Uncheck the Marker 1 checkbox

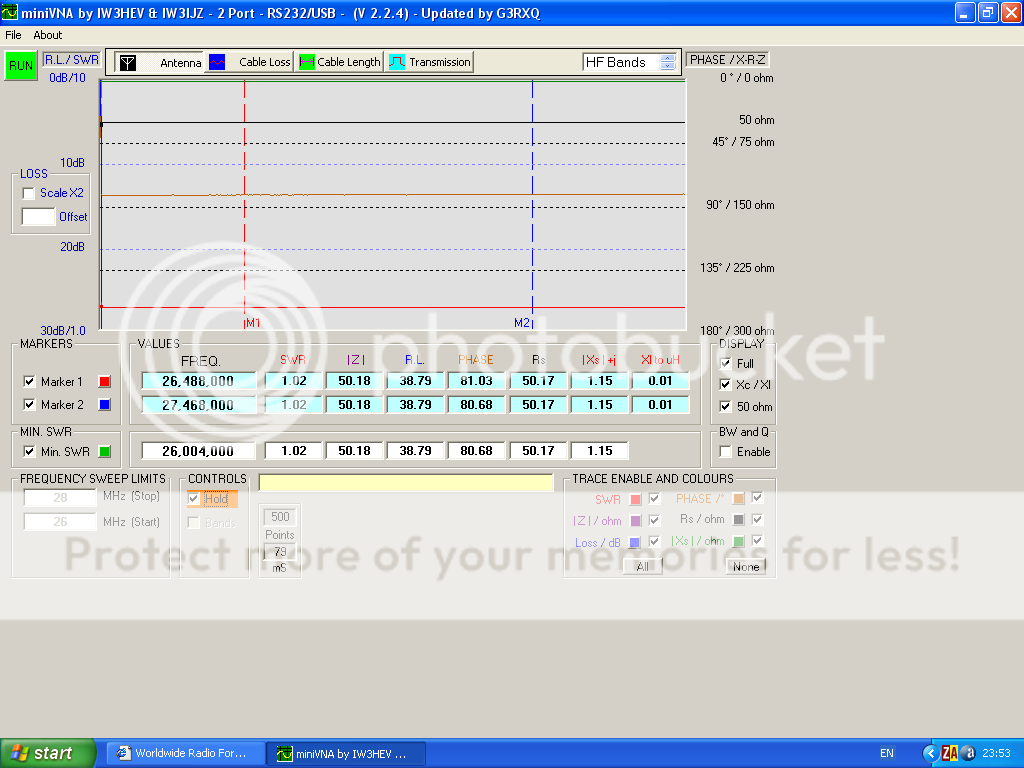click(29, 381)
